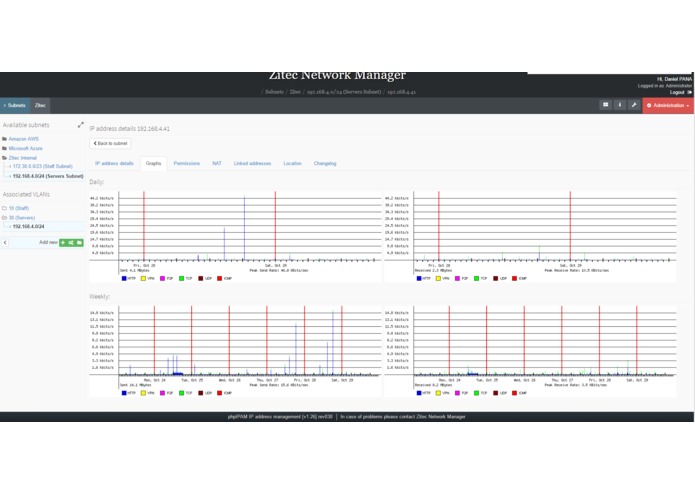Collapse the sidebar with left chevron button
Screen dimensions: 695x494
point(5,242)
